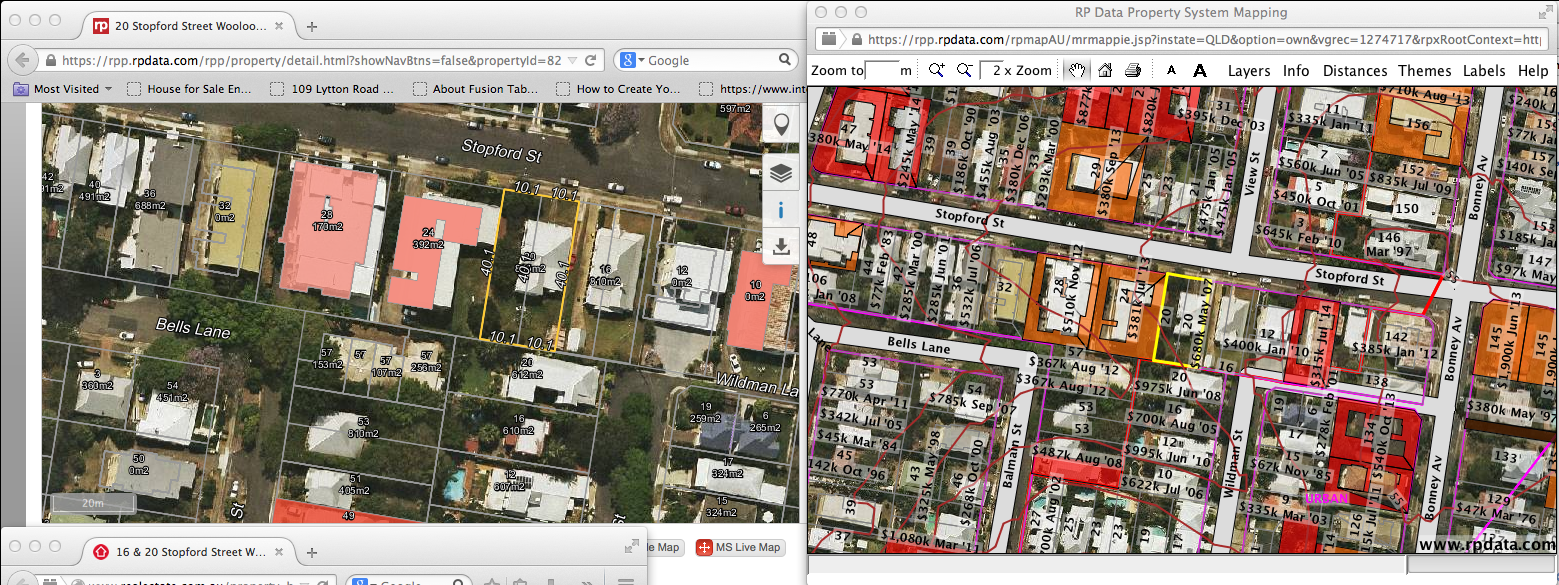Open 109 Lytton Road bookmark
This screenshot has width=1559, height=585.
[334, 89]
